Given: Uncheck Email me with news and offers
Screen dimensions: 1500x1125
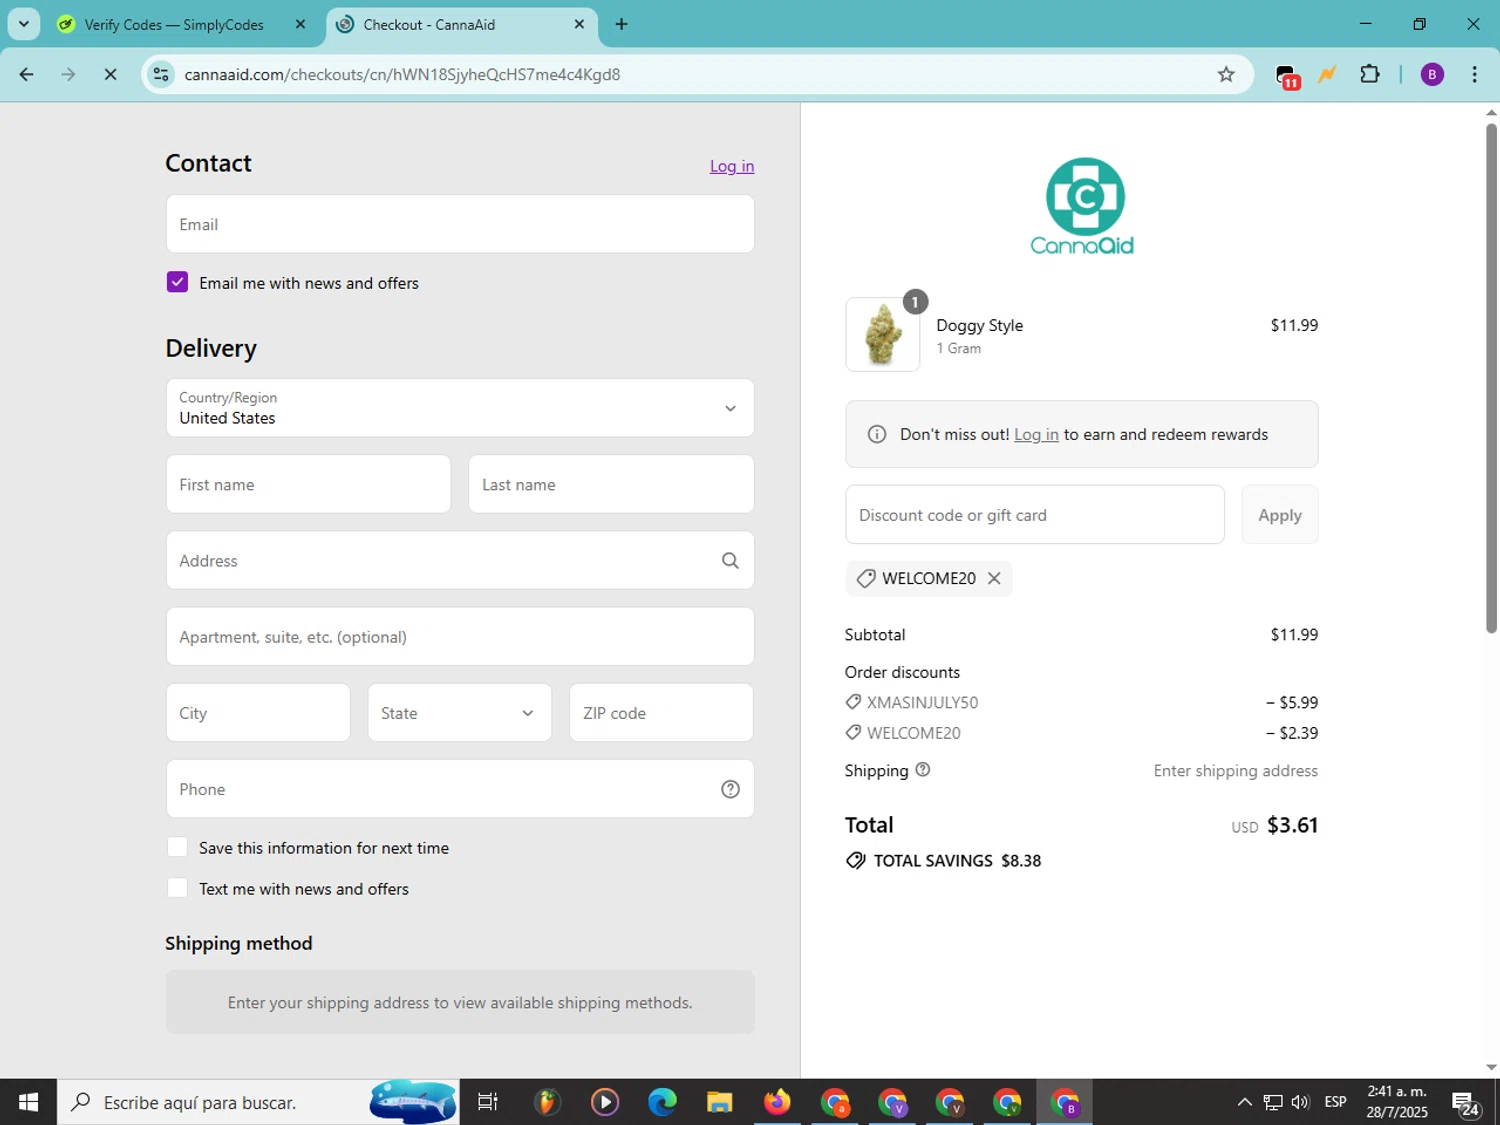Looking at the screenshot, I should [177, 282].
